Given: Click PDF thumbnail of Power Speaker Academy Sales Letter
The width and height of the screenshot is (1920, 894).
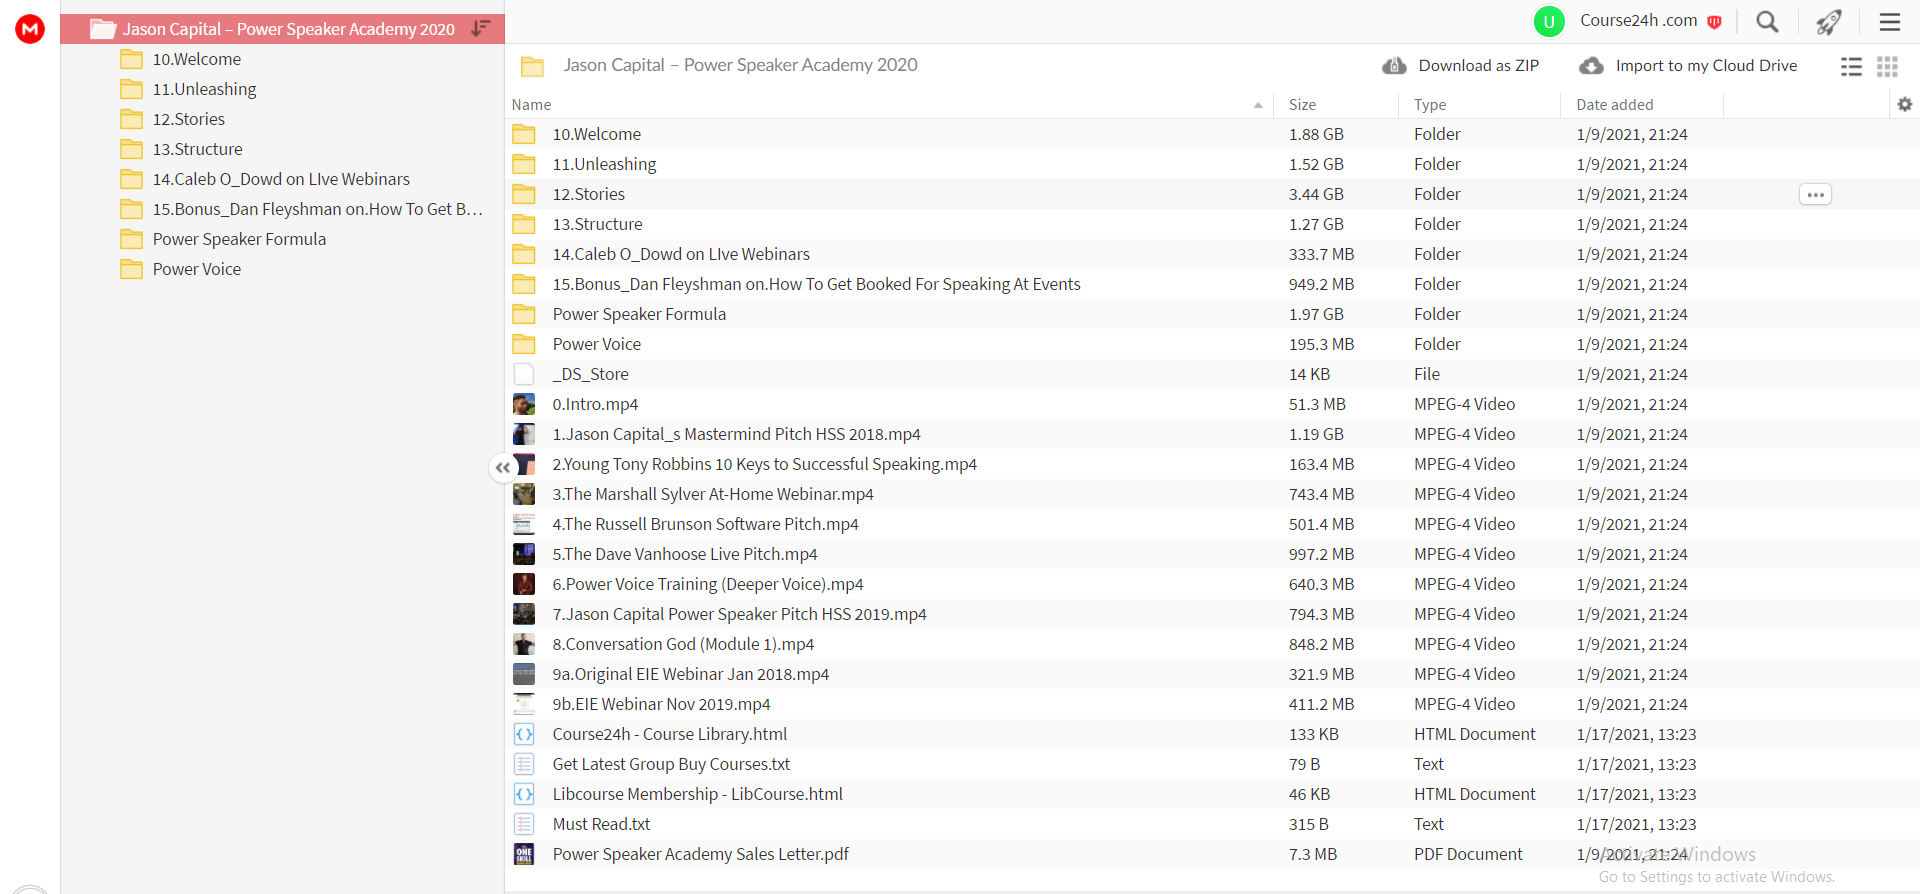Looking at the screenshot, I should 524,854.
